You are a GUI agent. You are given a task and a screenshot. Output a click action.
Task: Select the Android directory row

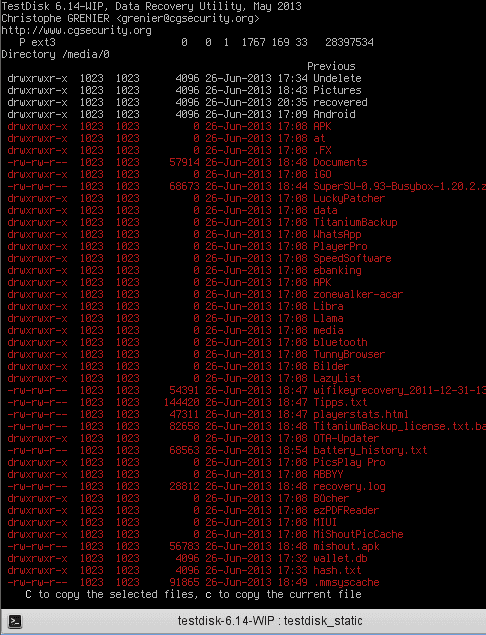pos(181,114)
